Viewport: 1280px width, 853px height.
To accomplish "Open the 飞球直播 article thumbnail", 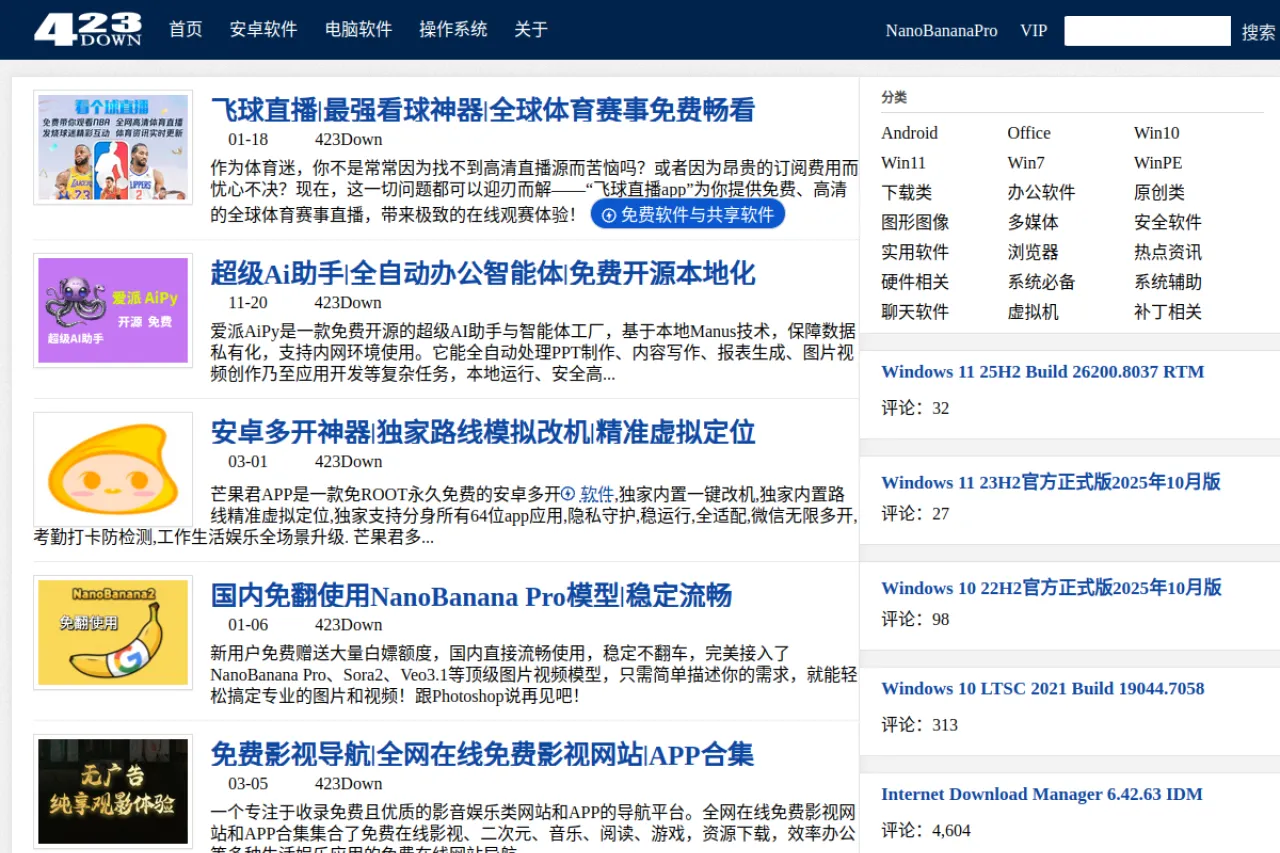I will coord(113,147).
